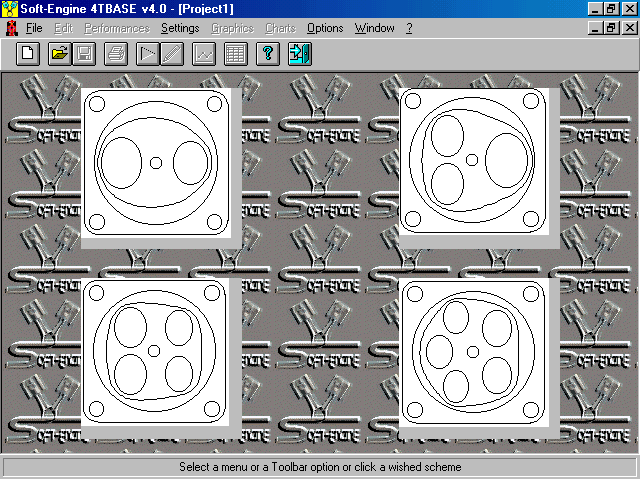Viewport: 640px width, 480px height.
Task: Restore the Project1 document window
Action: pos(611,28)
